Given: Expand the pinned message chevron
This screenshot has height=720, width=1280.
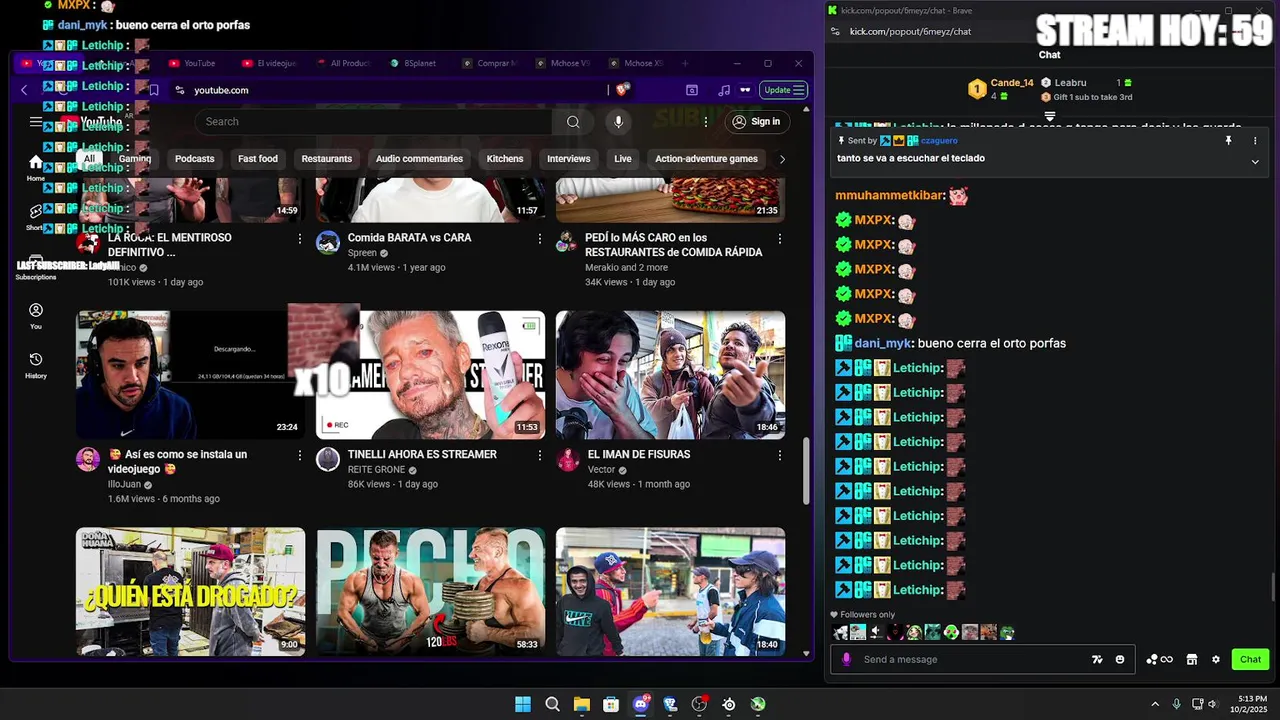Looking at the screenshot, I should coord(1255,161).
